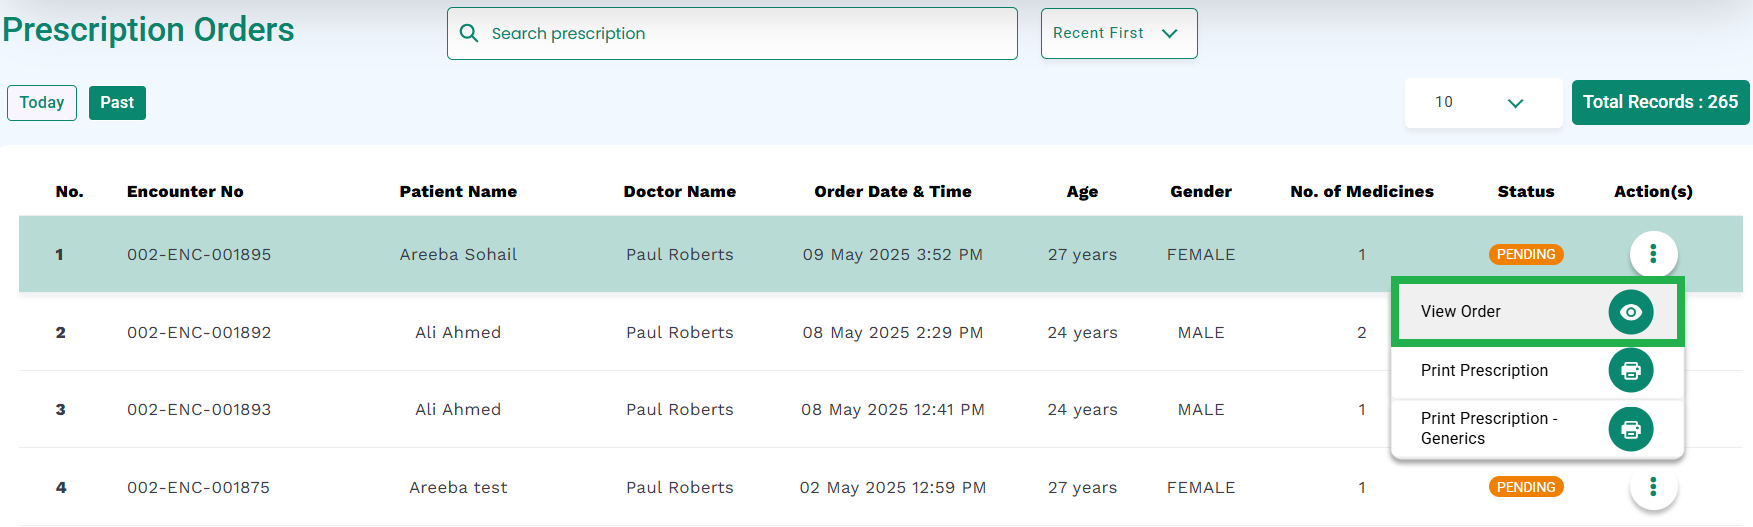The height and width of the screenshot is (527, 1753).
Task: Choose View Order from the action menu
Action: pyautogui.click(x=1538, y=312)
